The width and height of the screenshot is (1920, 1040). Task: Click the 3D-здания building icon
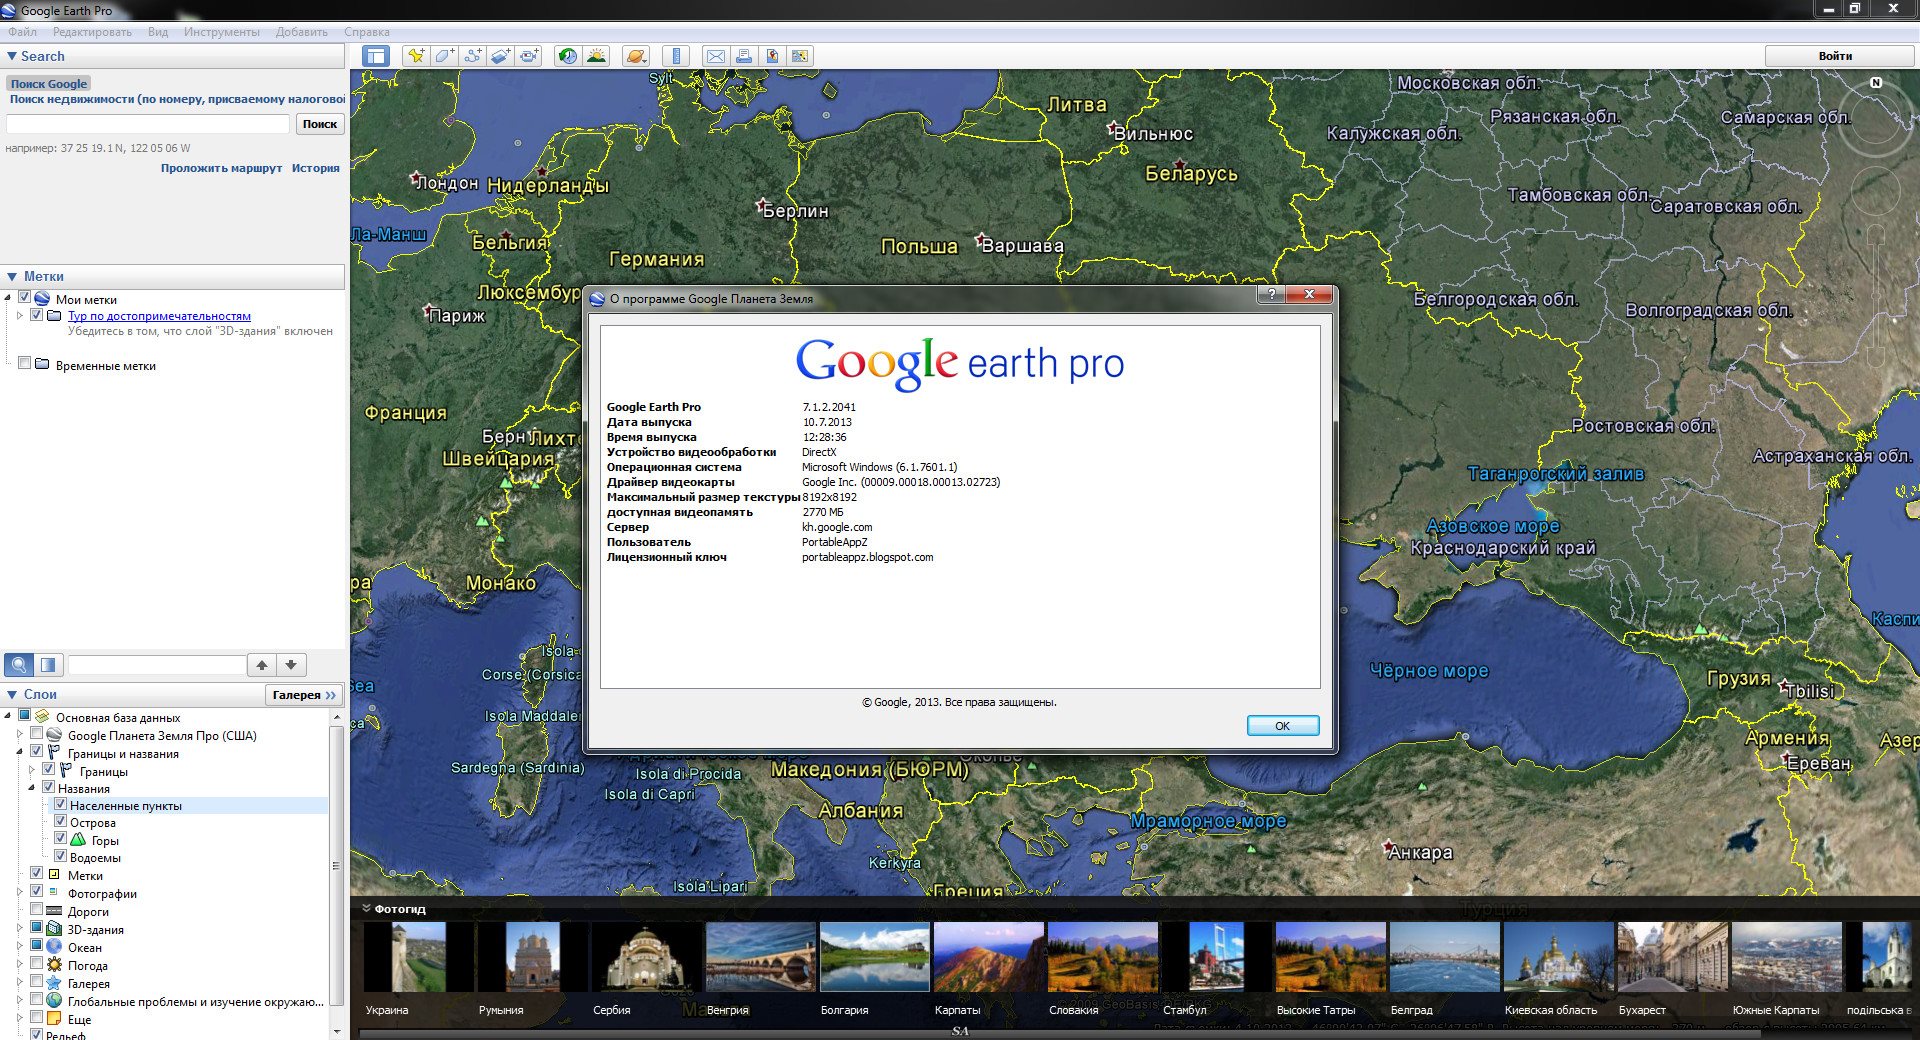click(55, 929)
